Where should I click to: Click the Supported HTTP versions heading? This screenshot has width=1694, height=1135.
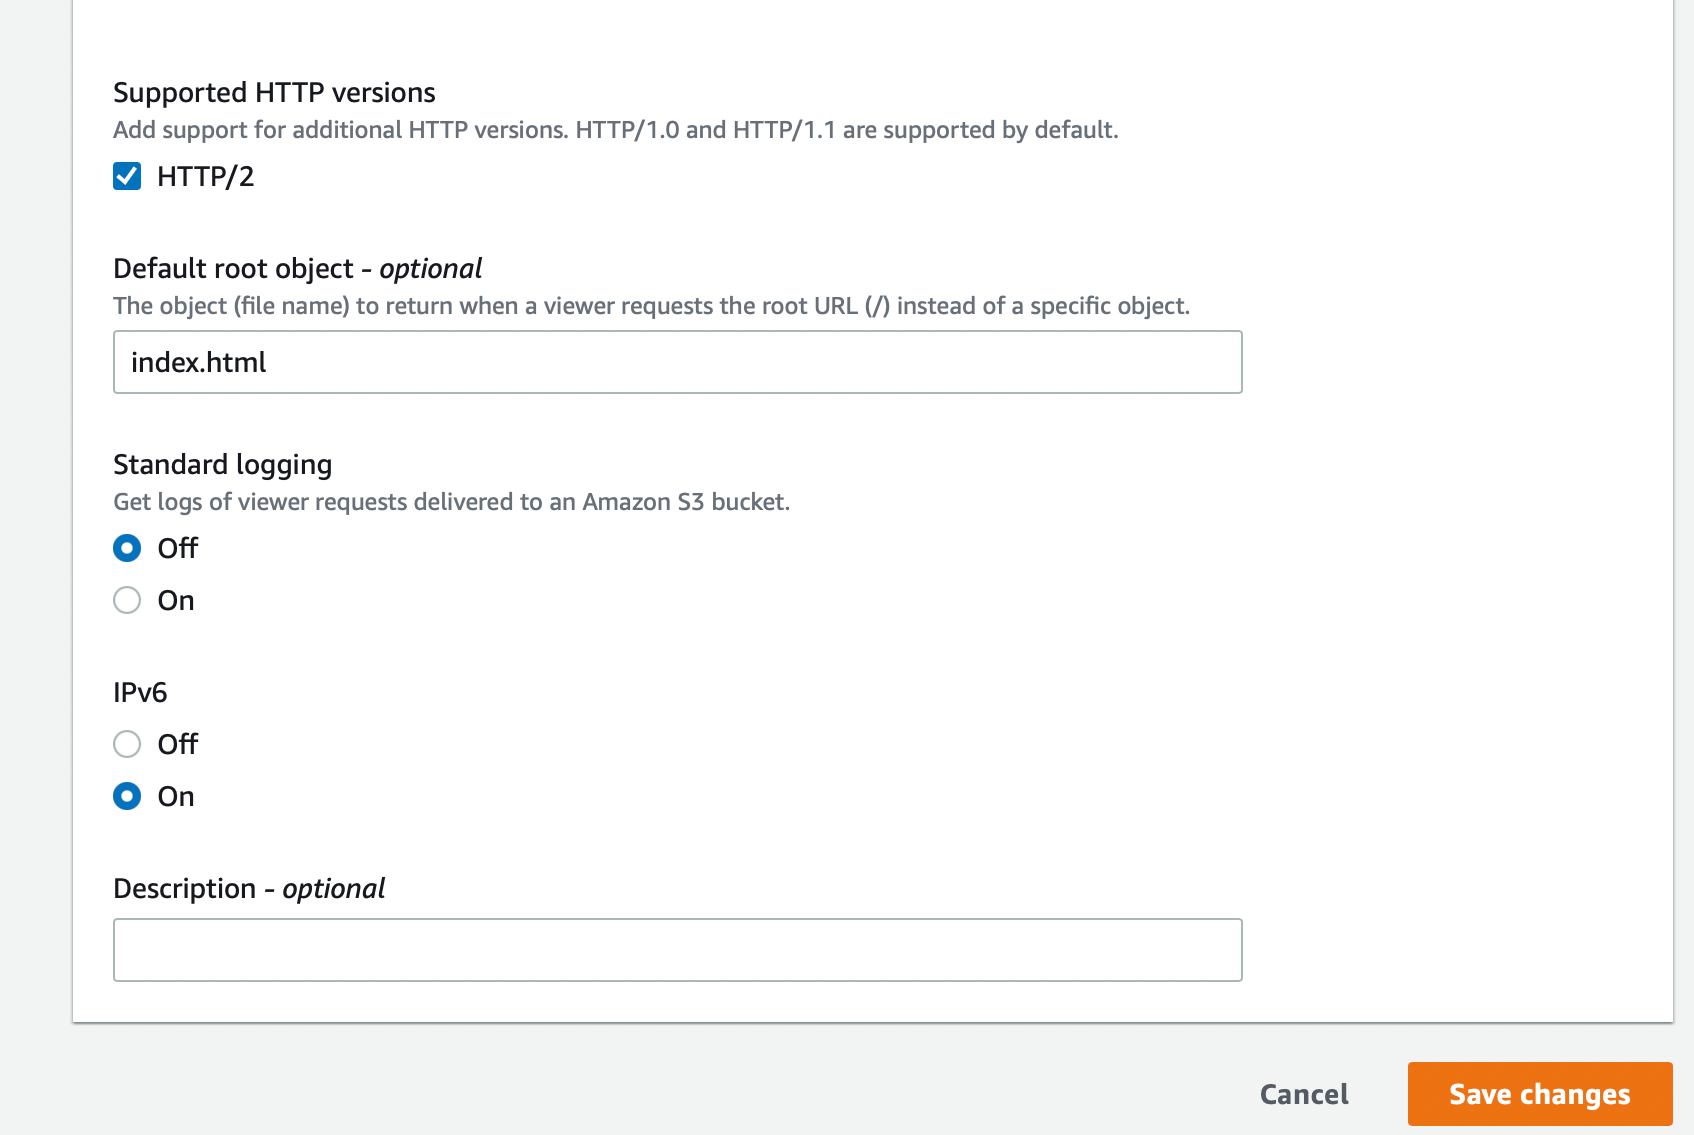coord(274,92)
